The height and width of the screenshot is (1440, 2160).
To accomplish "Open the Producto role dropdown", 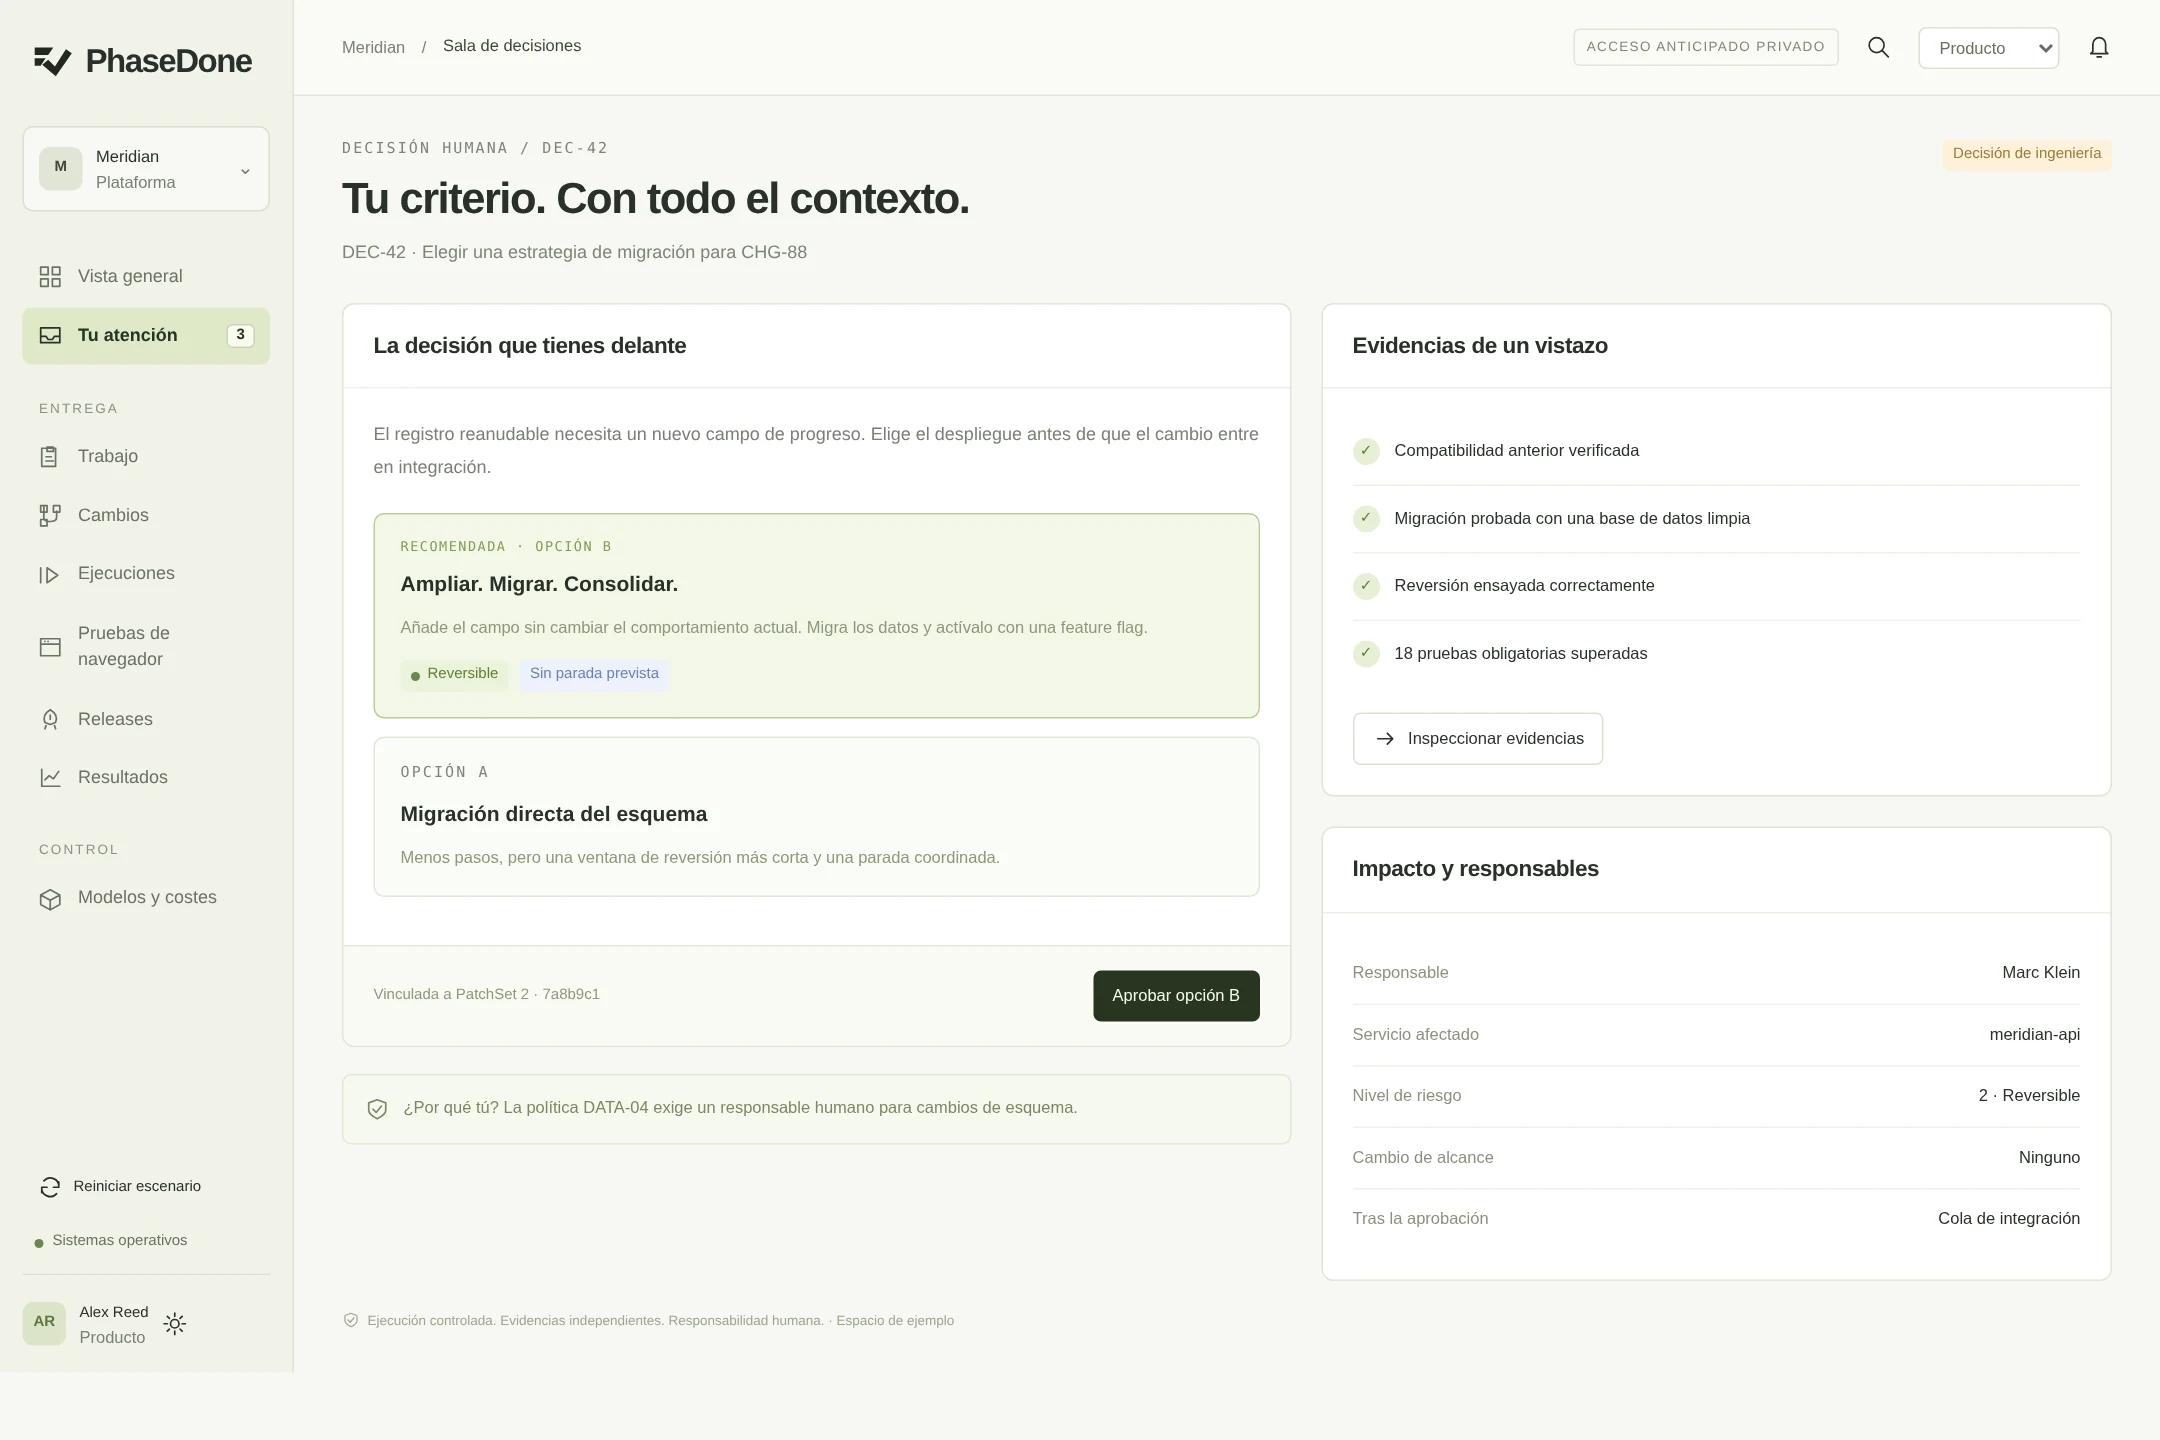I will pos(1988,48).
